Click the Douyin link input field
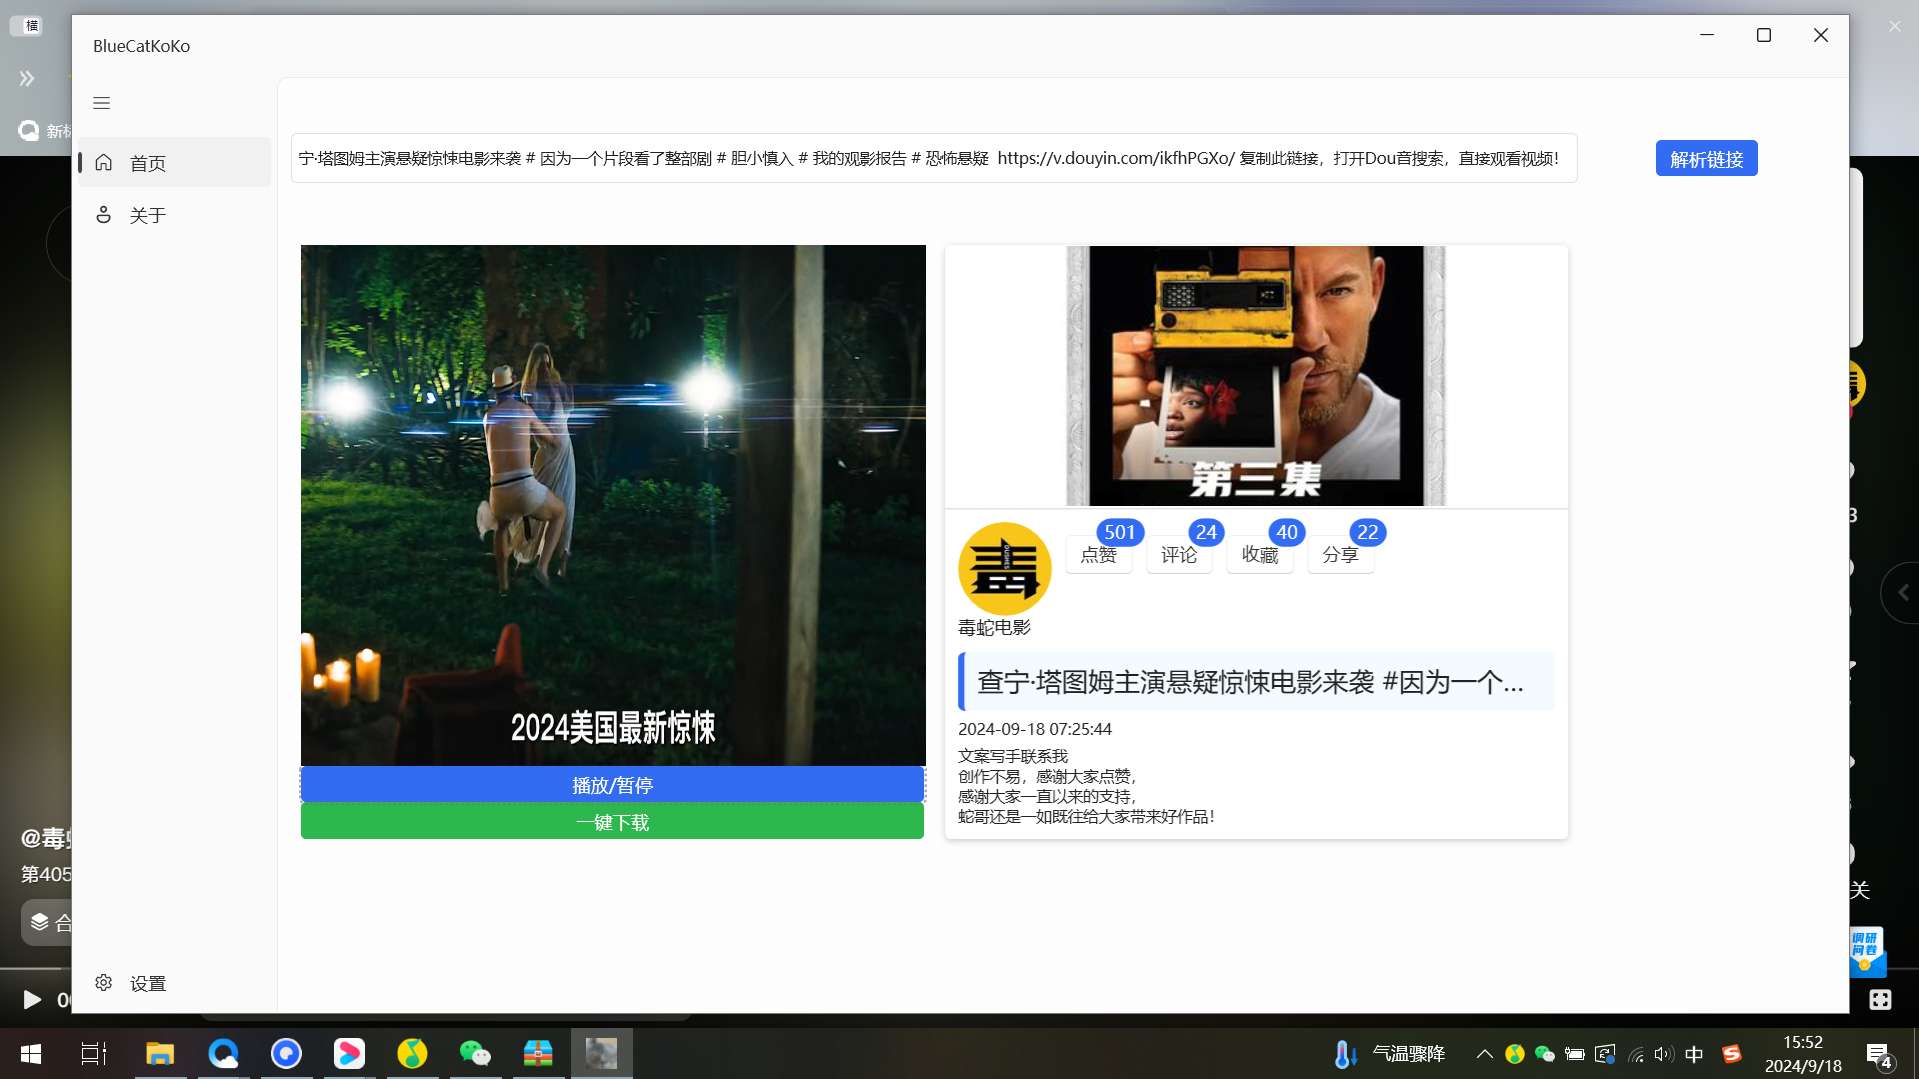Screen dimensions: 1919x1079 (933, 158)
